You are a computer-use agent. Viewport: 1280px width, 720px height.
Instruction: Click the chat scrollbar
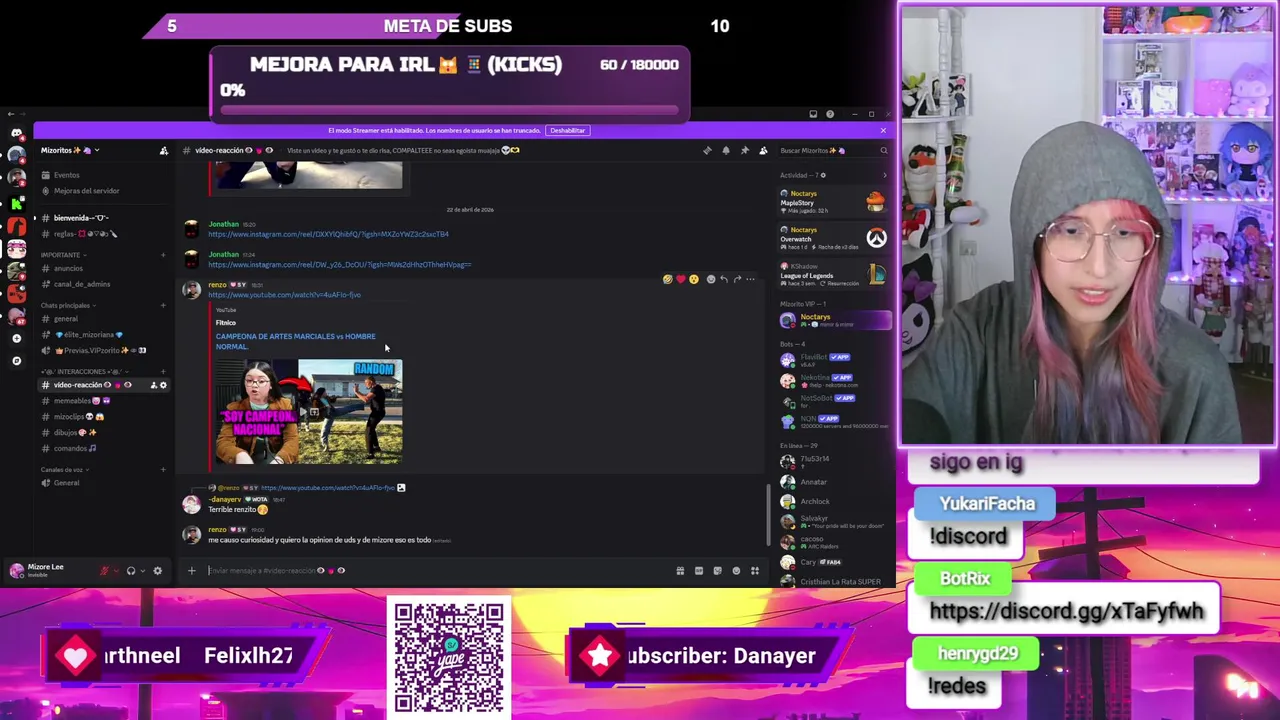pyautogui.click(x=767, y=515)
